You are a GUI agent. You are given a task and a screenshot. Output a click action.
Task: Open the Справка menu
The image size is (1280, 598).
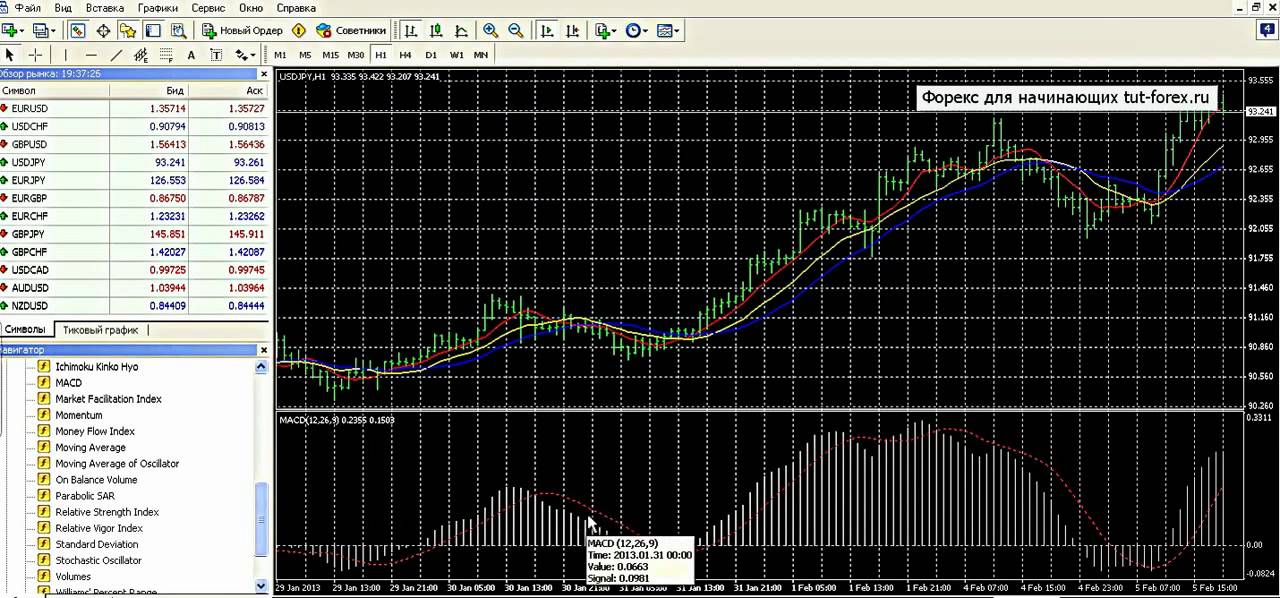tap(295, 7)
